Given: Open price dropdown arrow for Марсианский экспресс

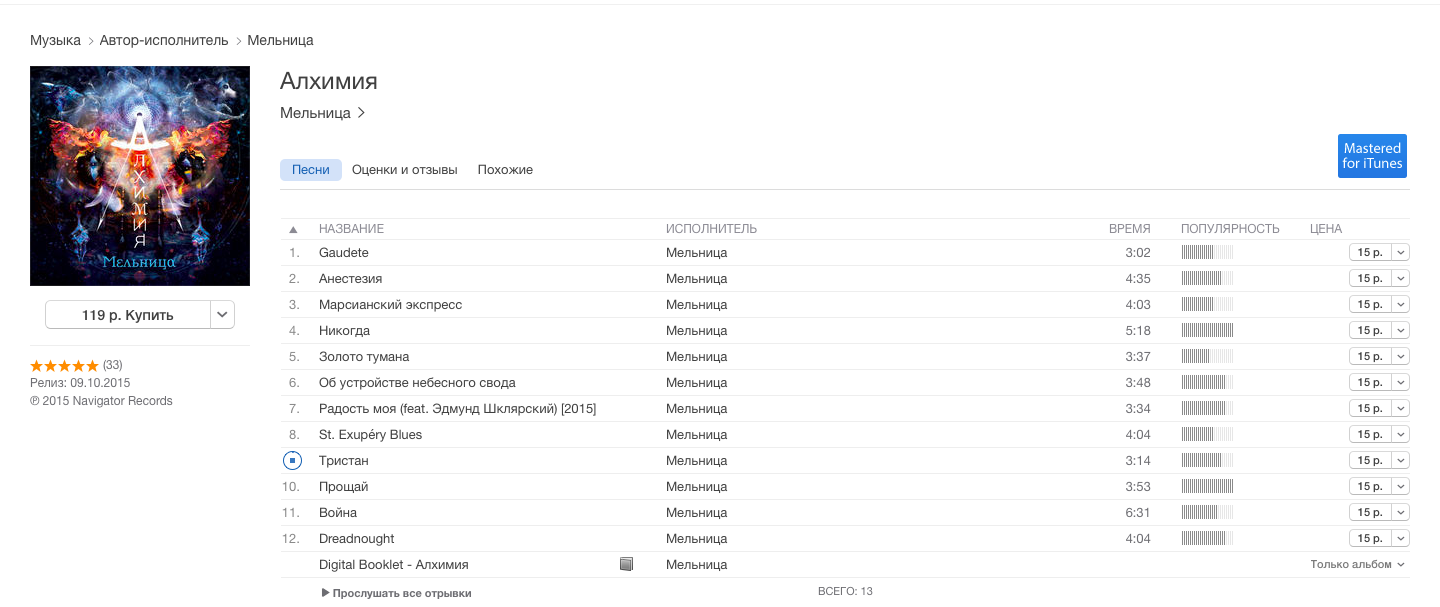Looking at the screenshot, I should tap(1401, 304).
